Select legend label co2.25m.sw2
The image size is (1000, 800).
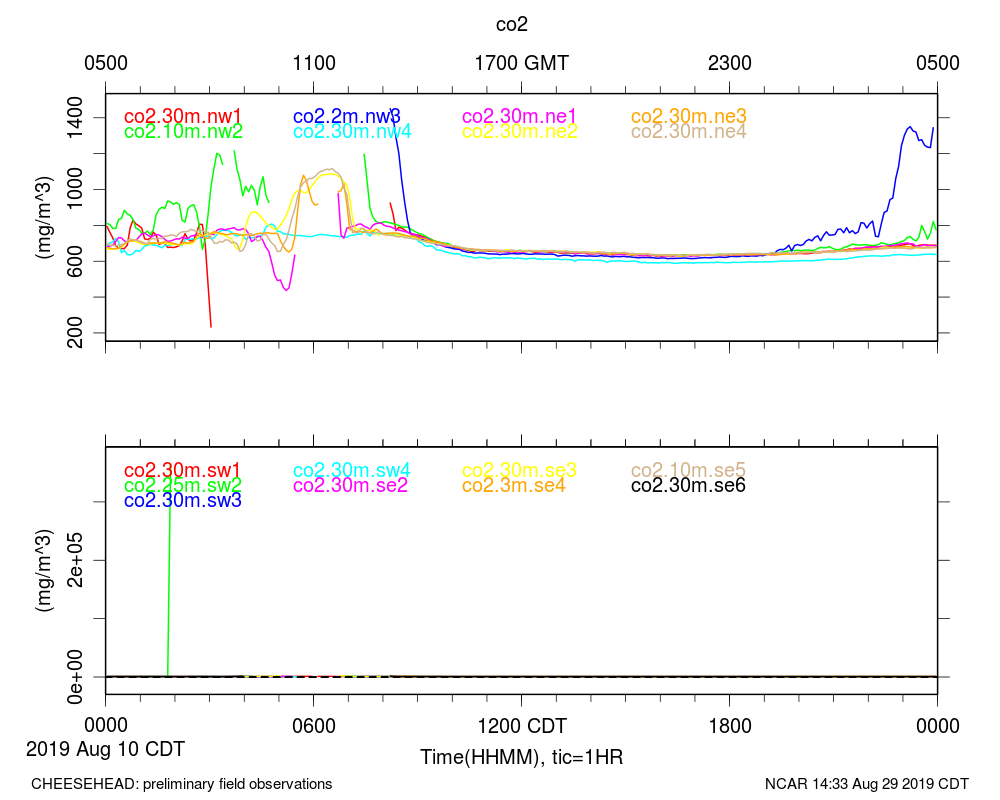[x=183, y=485]
